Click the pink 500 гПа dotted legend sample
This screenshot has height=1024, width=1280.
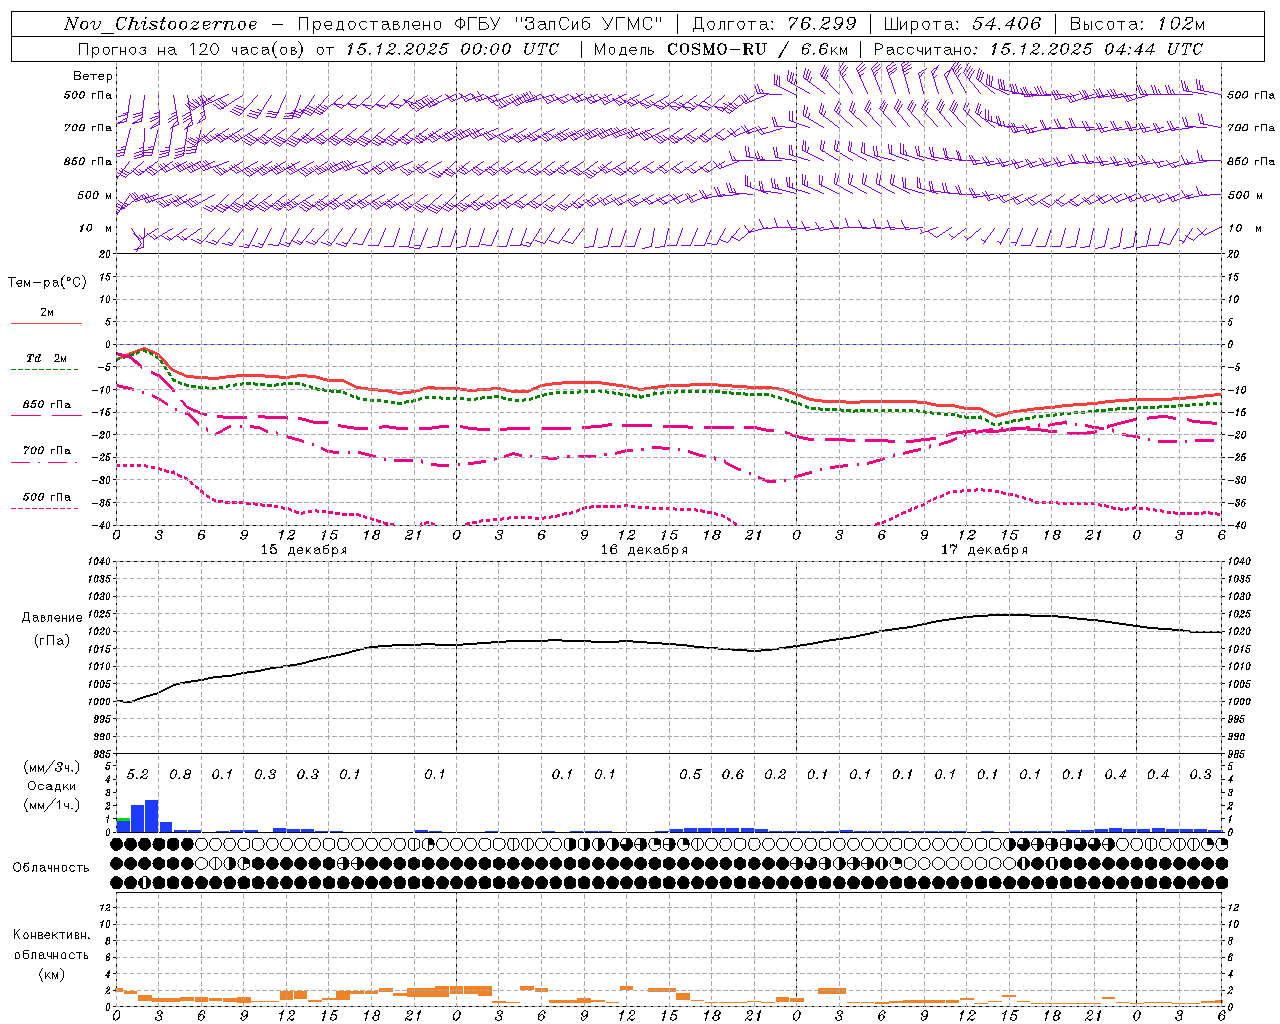(45, 508)
